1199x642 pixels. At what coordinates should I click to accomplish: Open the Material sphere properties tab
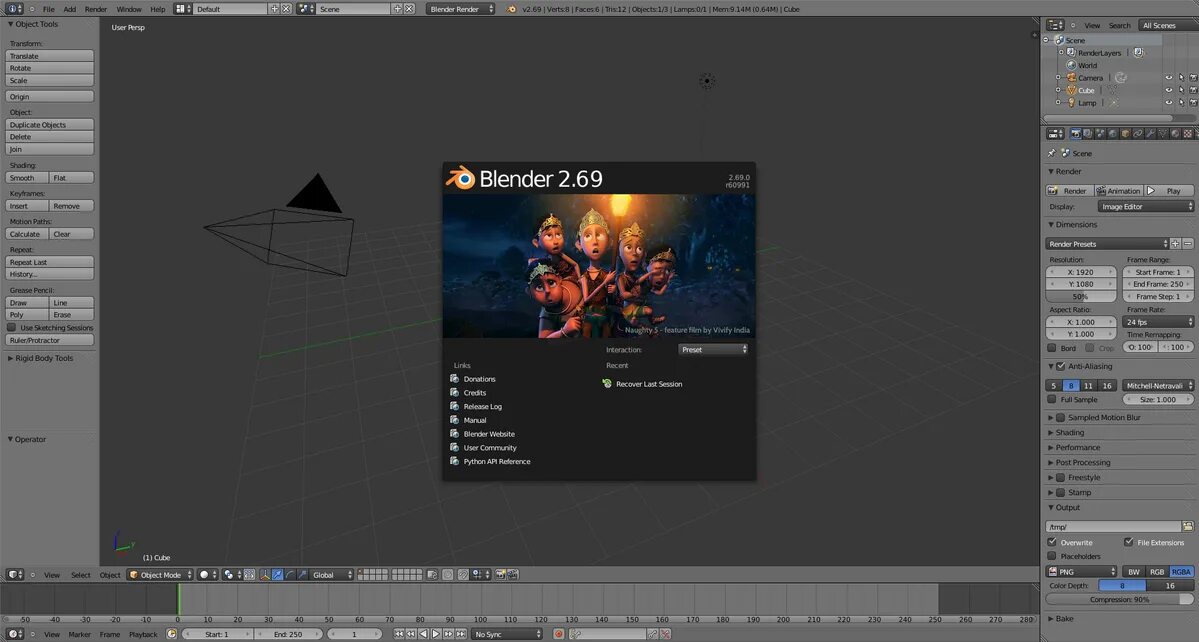point(1175,134)
